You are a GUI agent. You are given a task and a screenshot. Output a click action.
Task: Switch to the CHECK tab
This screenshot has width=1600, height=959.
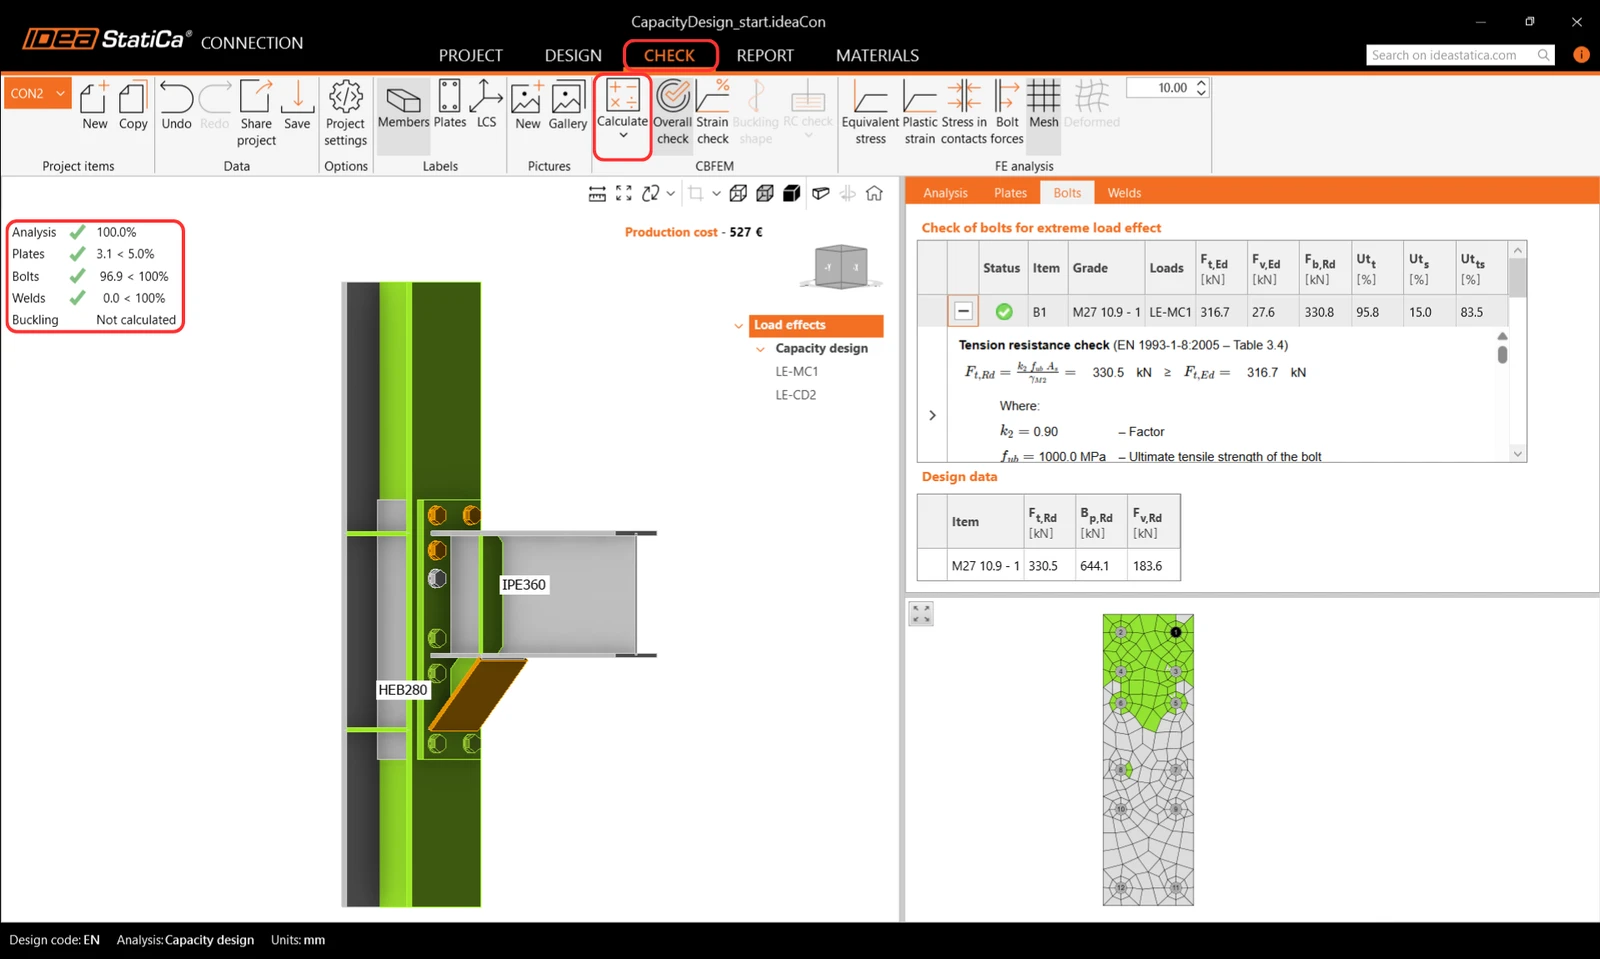669,56
